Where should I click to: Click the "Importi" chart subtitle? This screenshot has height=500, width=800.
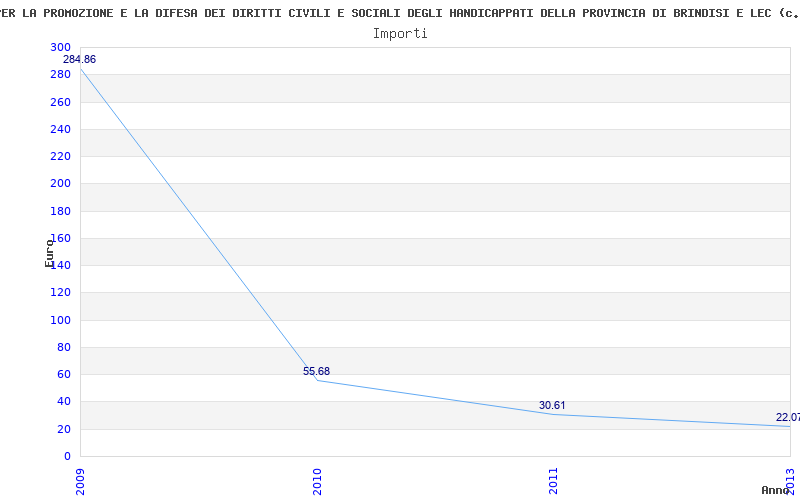coord(400,33)
